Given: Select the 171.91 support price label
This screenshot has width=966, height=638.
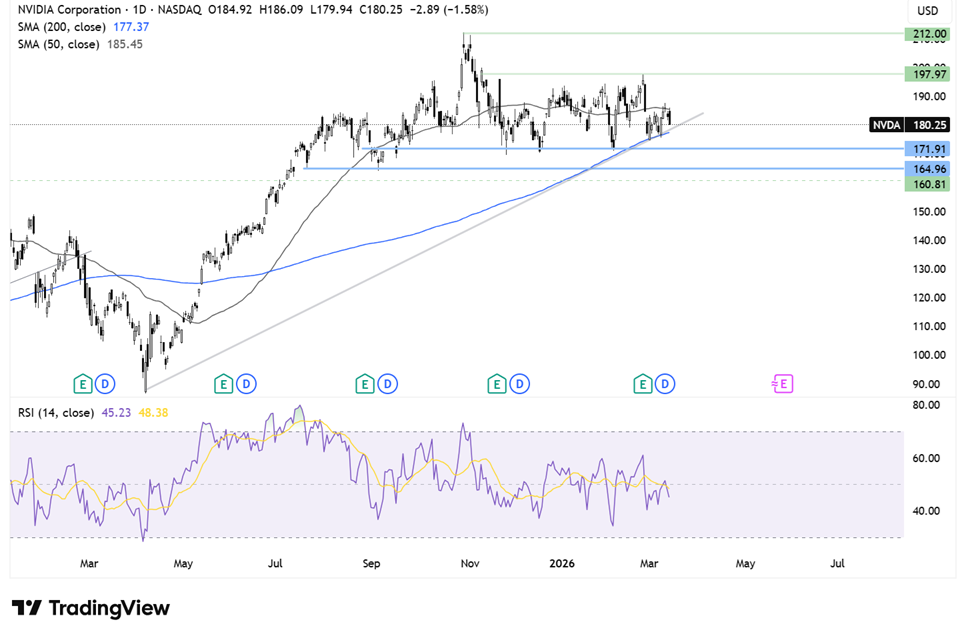Looking at the screenshot, I should point(927,149).
